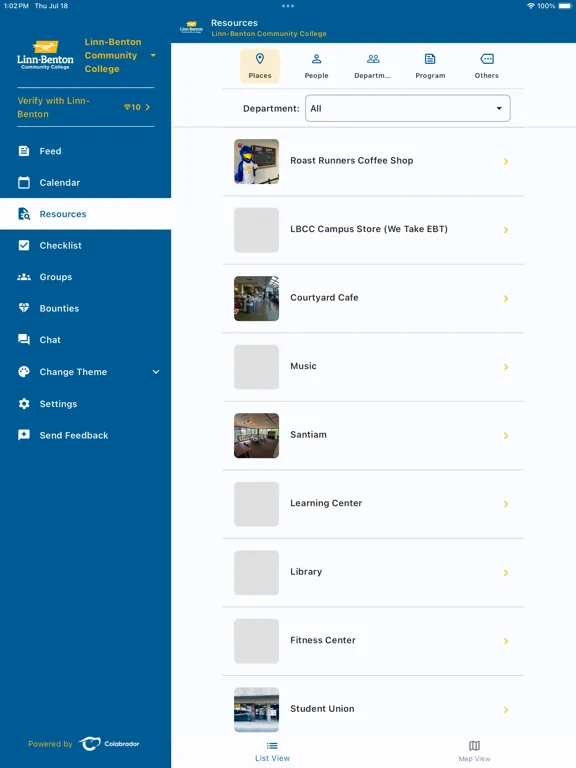The width and height of the screenshot is (576, 768).
Task: Switch to the Departments tab
Action: tap(373, 66)
